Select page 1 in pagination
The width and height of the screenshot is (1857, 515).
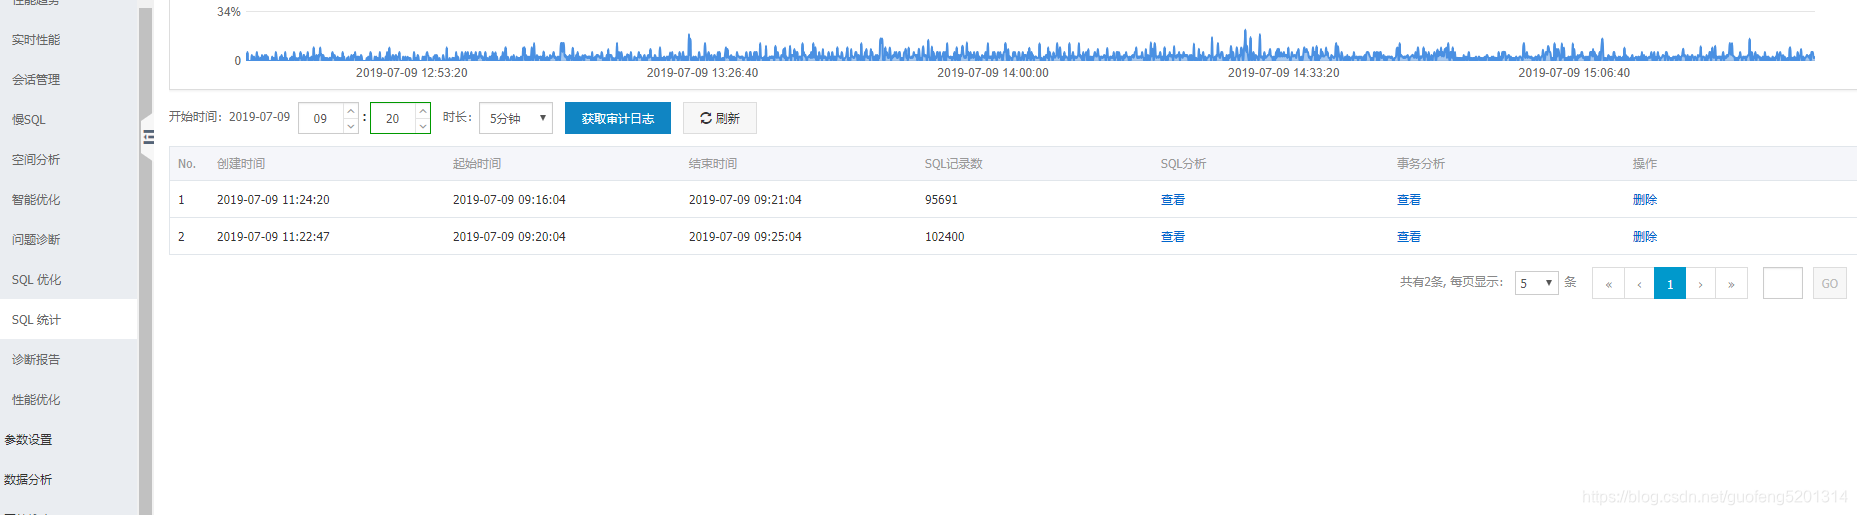(1670, 283)
